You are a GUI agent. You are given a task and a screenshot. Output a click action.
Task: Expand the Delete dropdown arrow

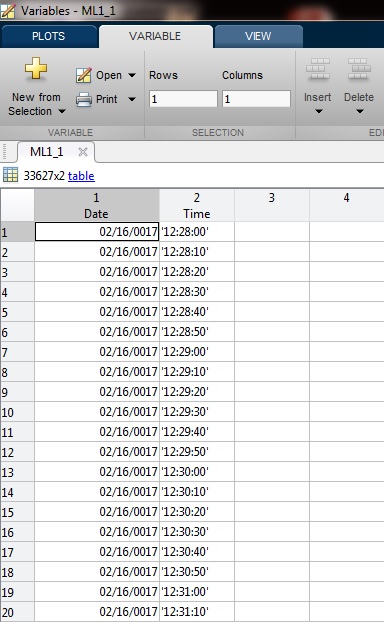(359, 111)
